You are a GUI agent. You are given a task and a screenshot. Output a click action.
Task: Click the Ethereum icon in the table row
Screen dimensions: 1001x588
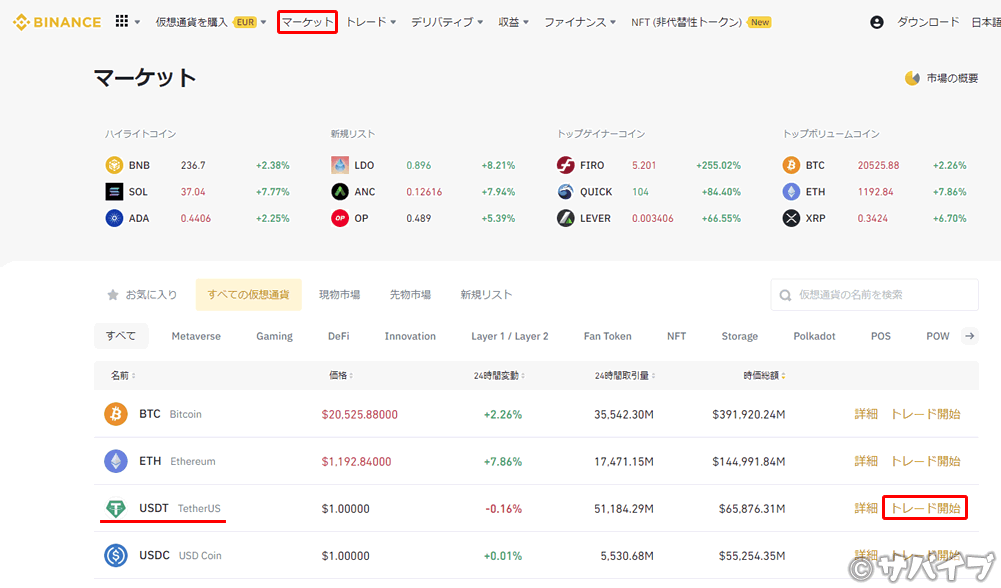pyautogui.click(x=116, y=461)
